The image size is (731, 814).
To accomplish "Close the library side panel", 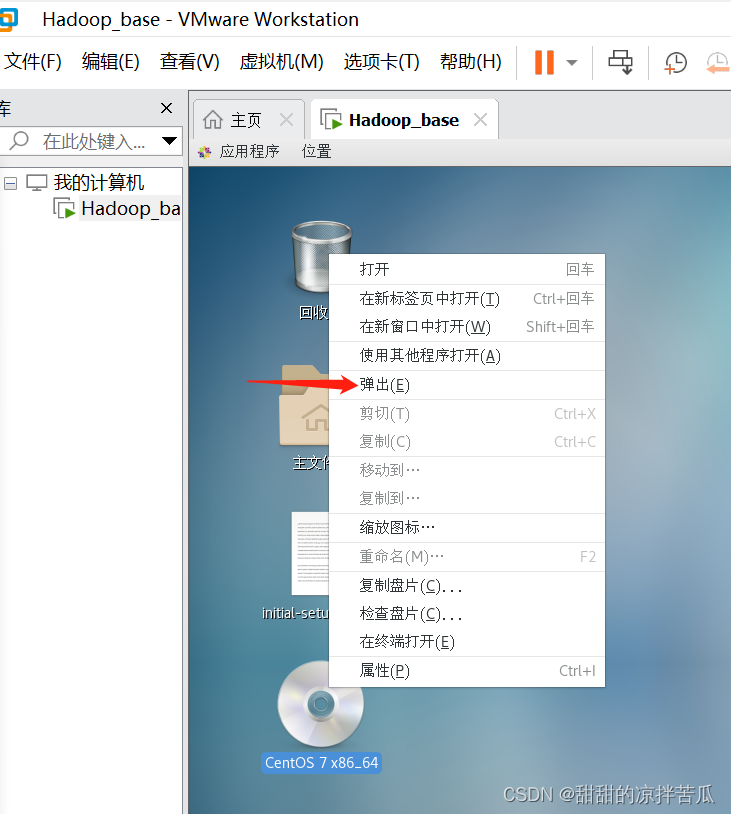I will pos(166,108).
